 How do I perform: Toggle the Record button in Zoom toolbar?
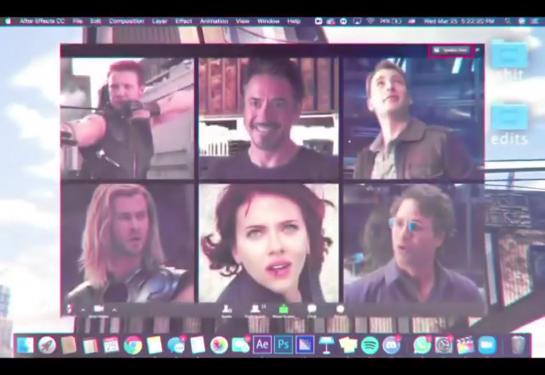click(340, 309)
